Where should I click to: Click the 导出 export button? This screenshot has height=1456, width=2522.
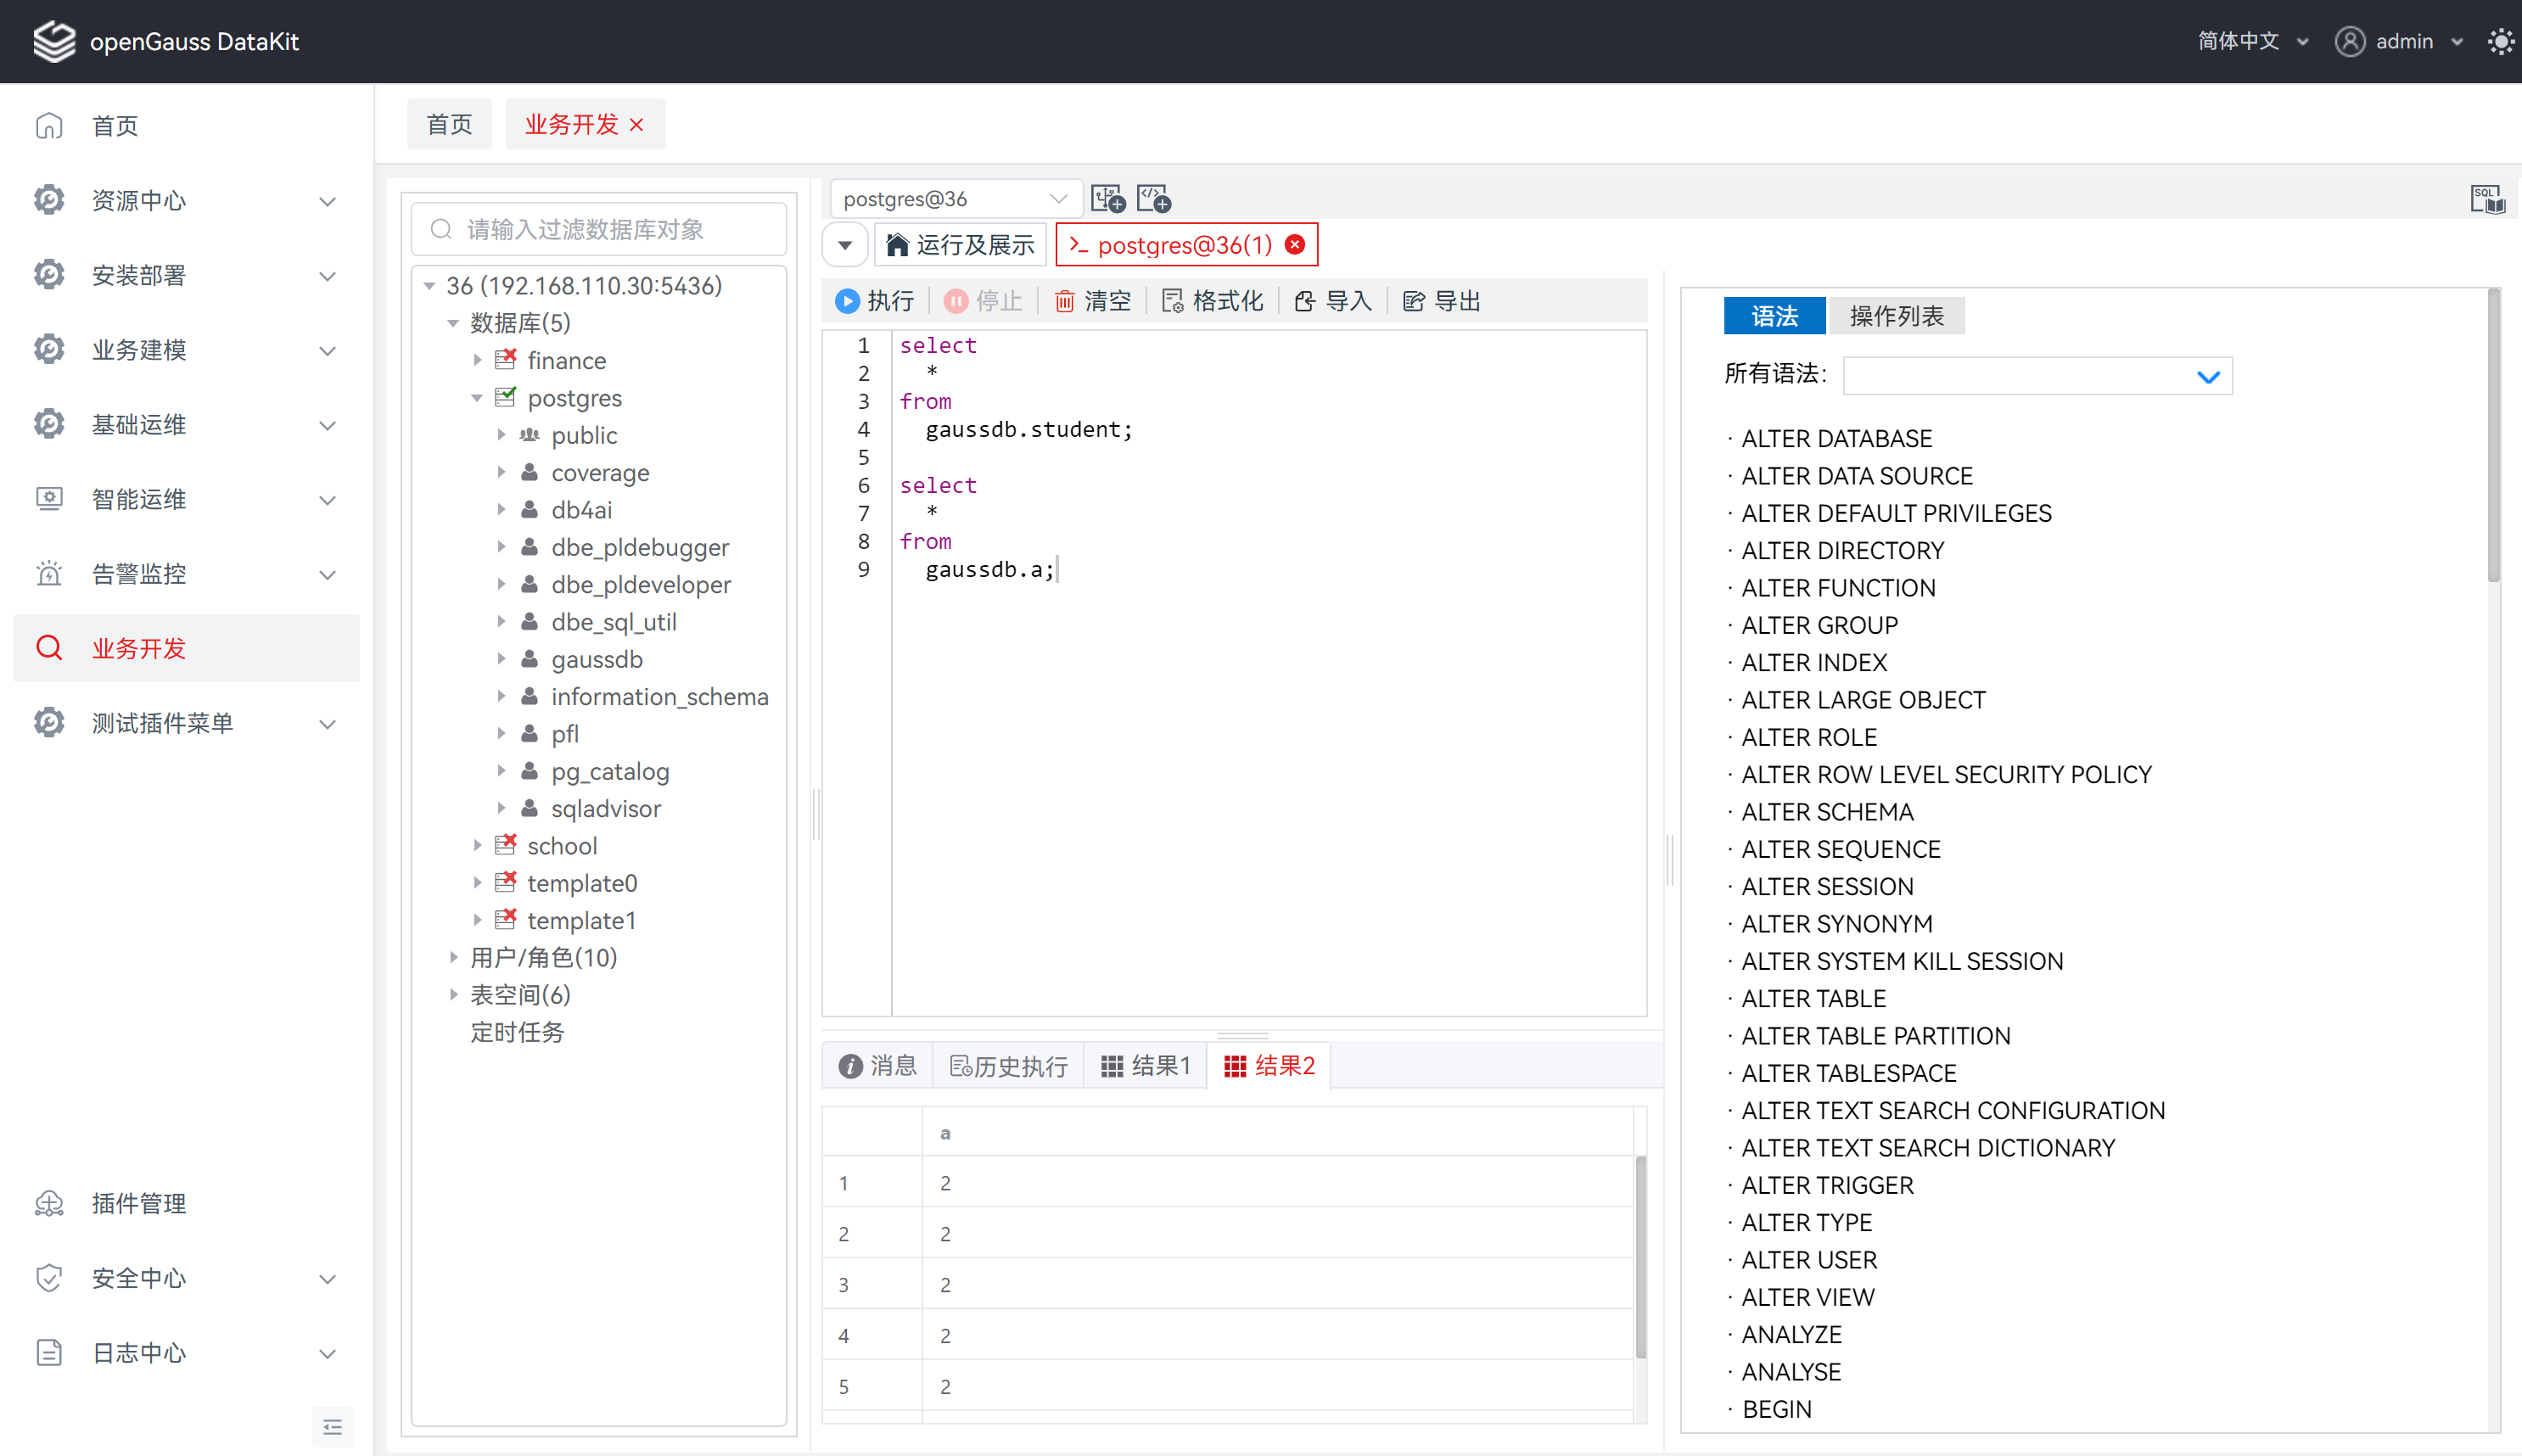(1442, 301)
